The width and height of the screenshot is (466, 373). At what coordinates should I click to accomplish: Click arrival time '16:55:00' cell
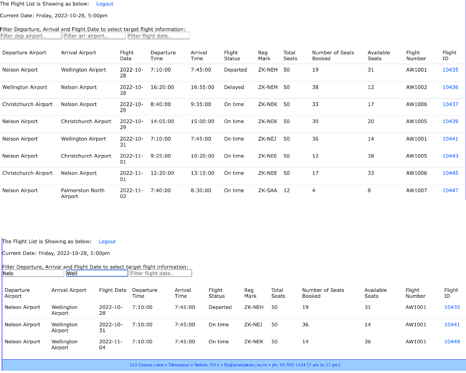pos(202,87)
